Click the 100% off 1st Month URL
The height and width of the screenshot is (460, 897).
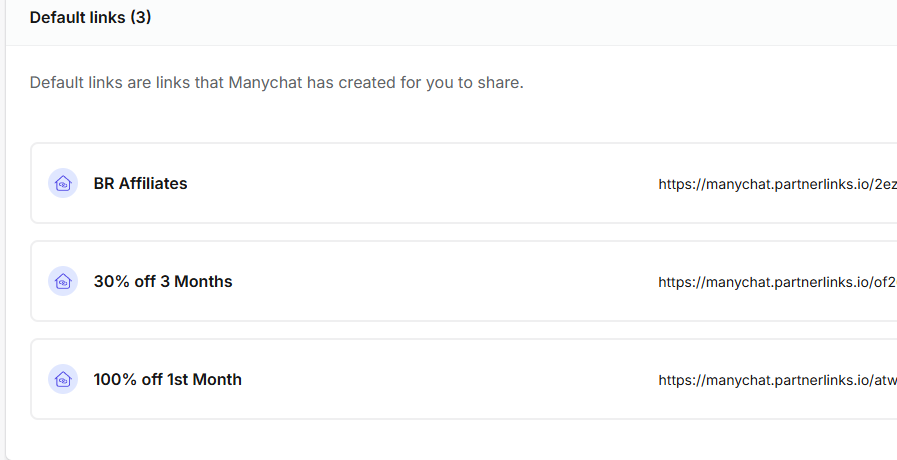point(777,380)
